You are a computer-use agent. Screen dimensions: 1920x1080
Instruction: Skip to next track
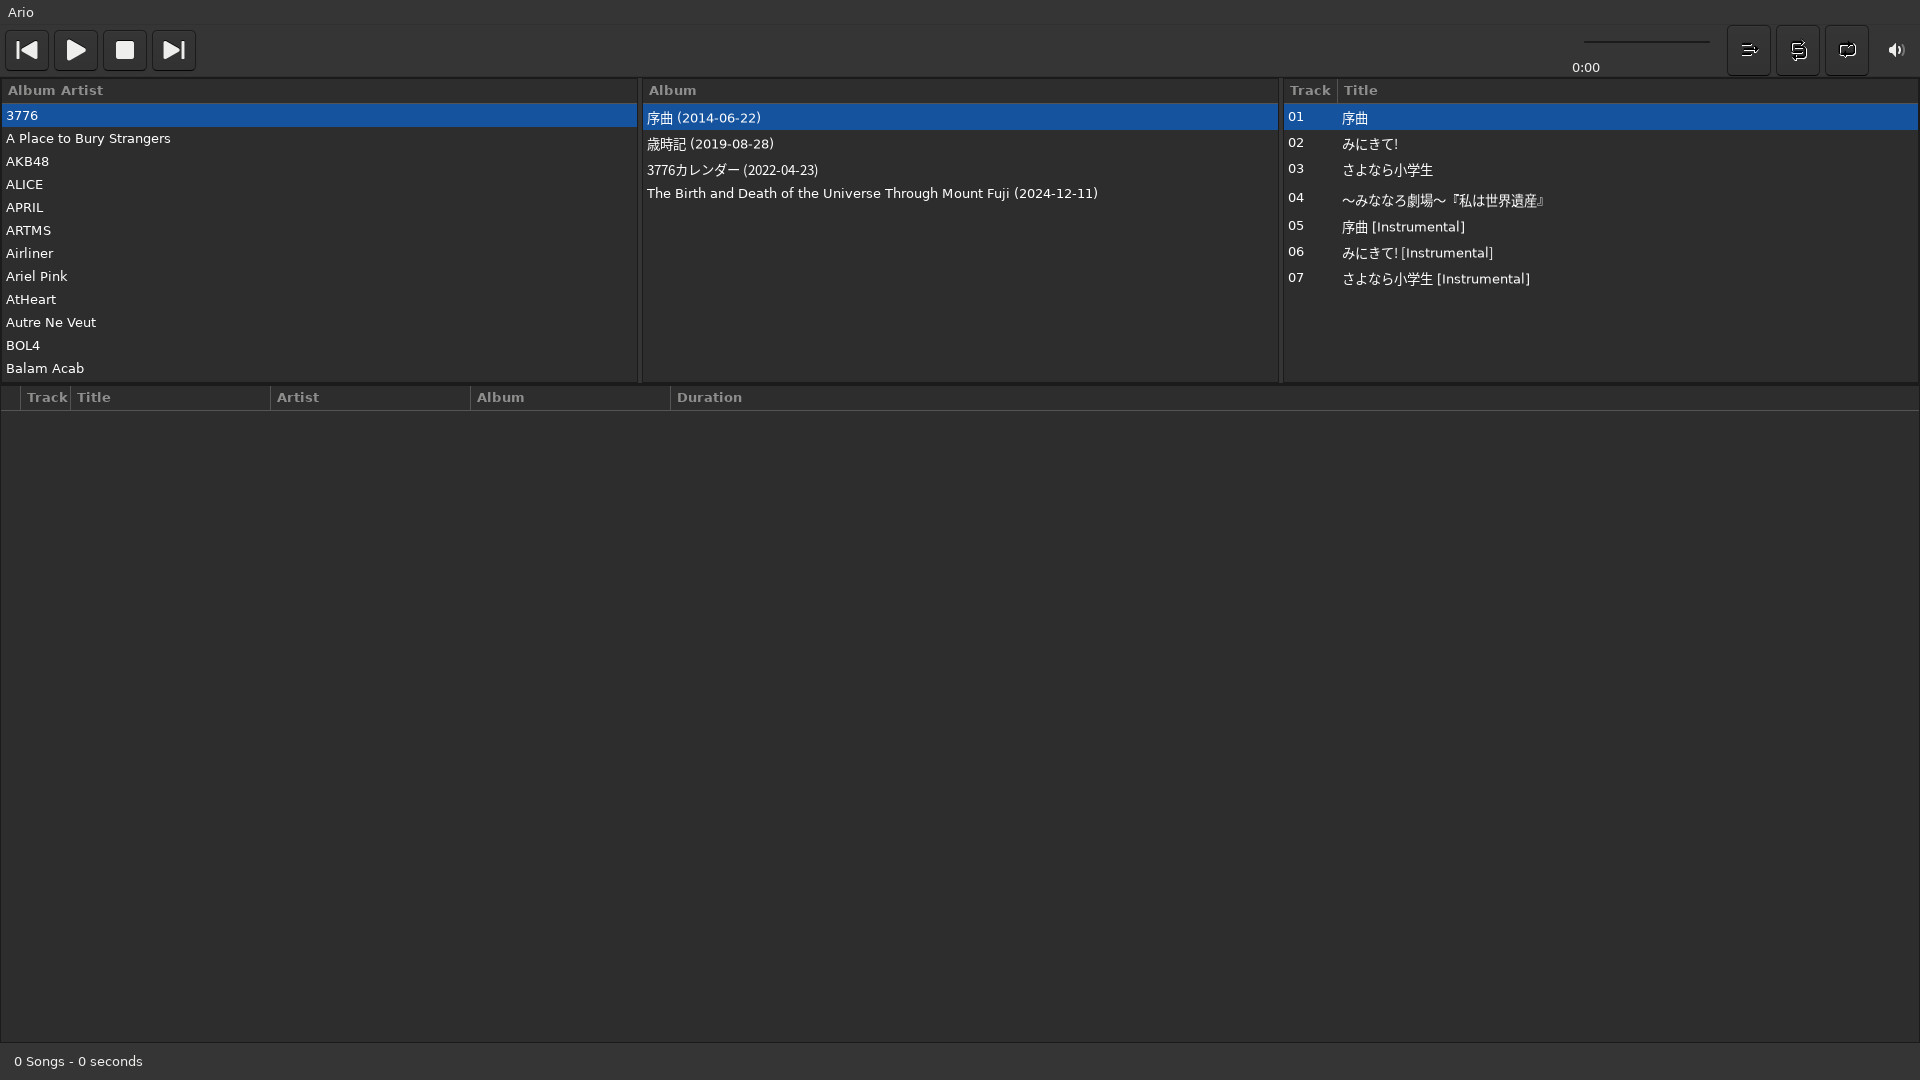point(174,50)
